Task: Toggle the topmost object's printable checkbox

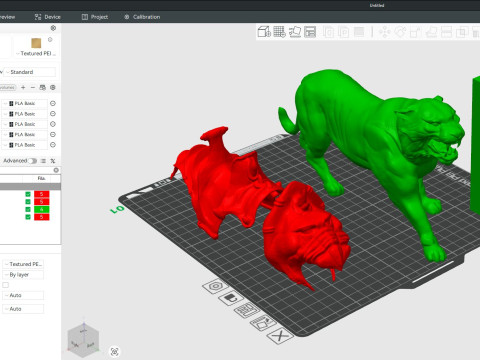Action: pyautogui.click(x=28, y=194)
